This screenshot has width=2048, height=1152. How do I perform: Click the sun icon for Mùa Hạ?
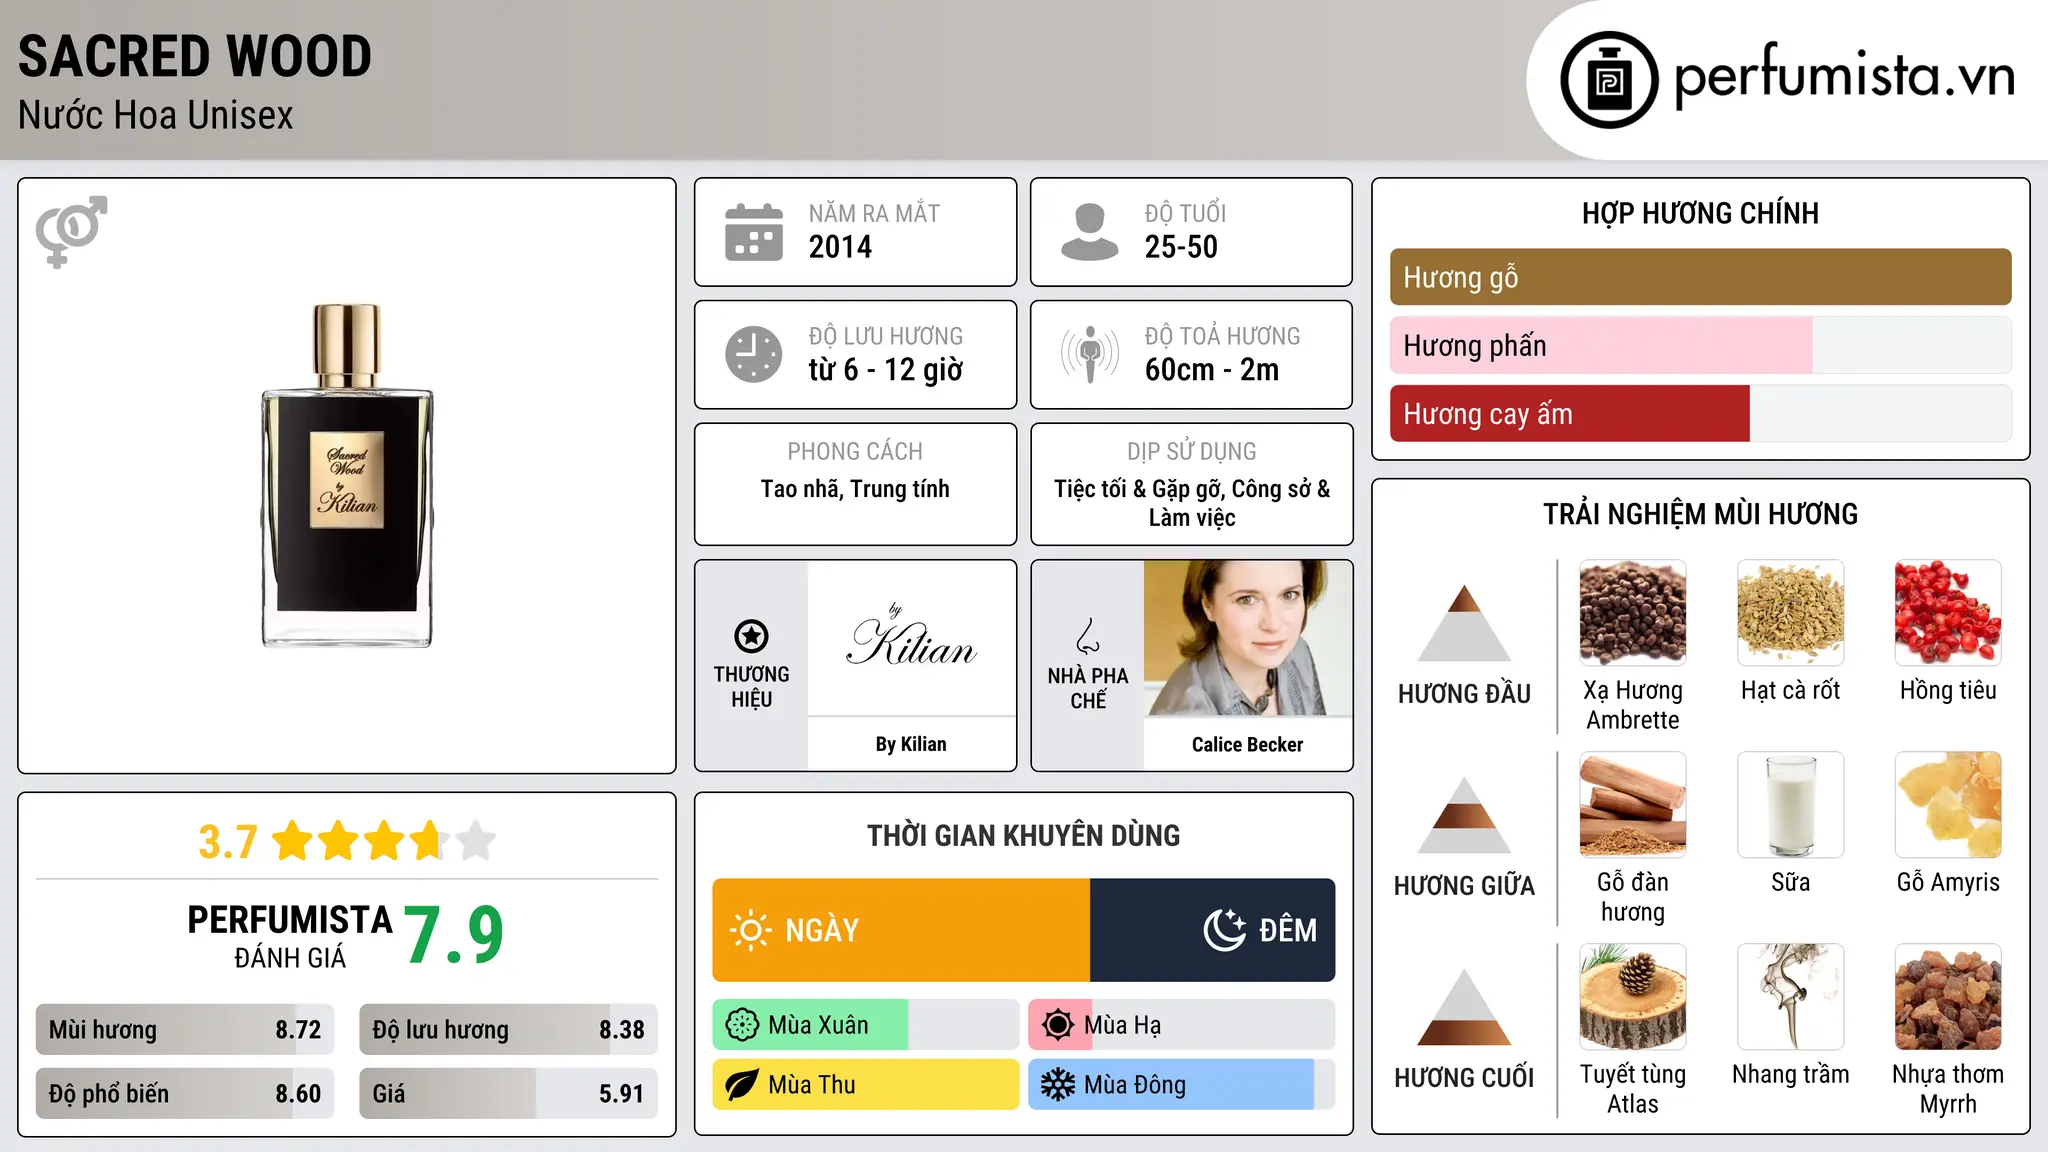point(1058,1025)
